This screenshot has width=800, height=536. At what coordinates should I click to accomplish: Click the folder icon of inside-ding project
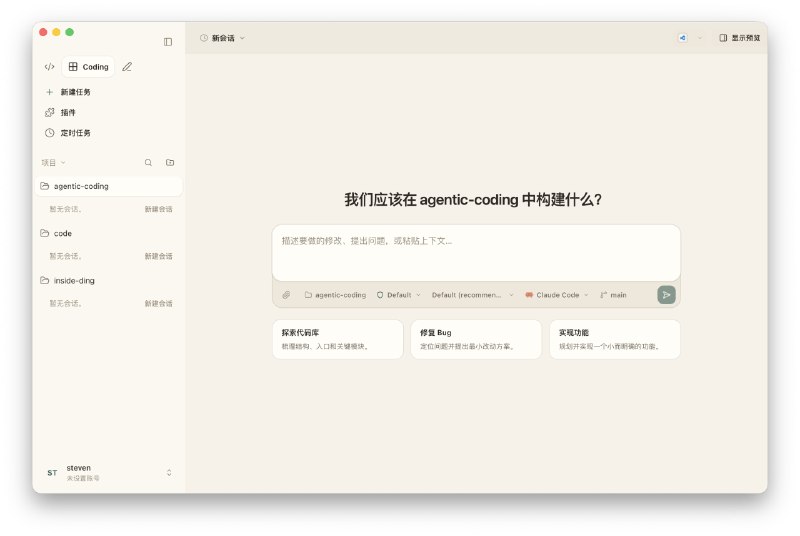(45, 280)
